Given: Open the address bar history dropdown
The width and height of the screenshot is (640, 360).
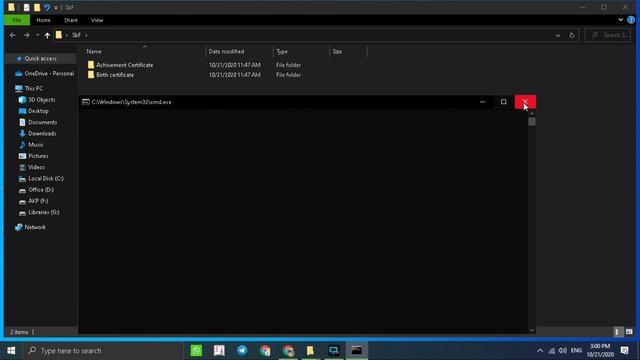Looking at the screenshot, I should pyautogui.click(x=558, y=36).
